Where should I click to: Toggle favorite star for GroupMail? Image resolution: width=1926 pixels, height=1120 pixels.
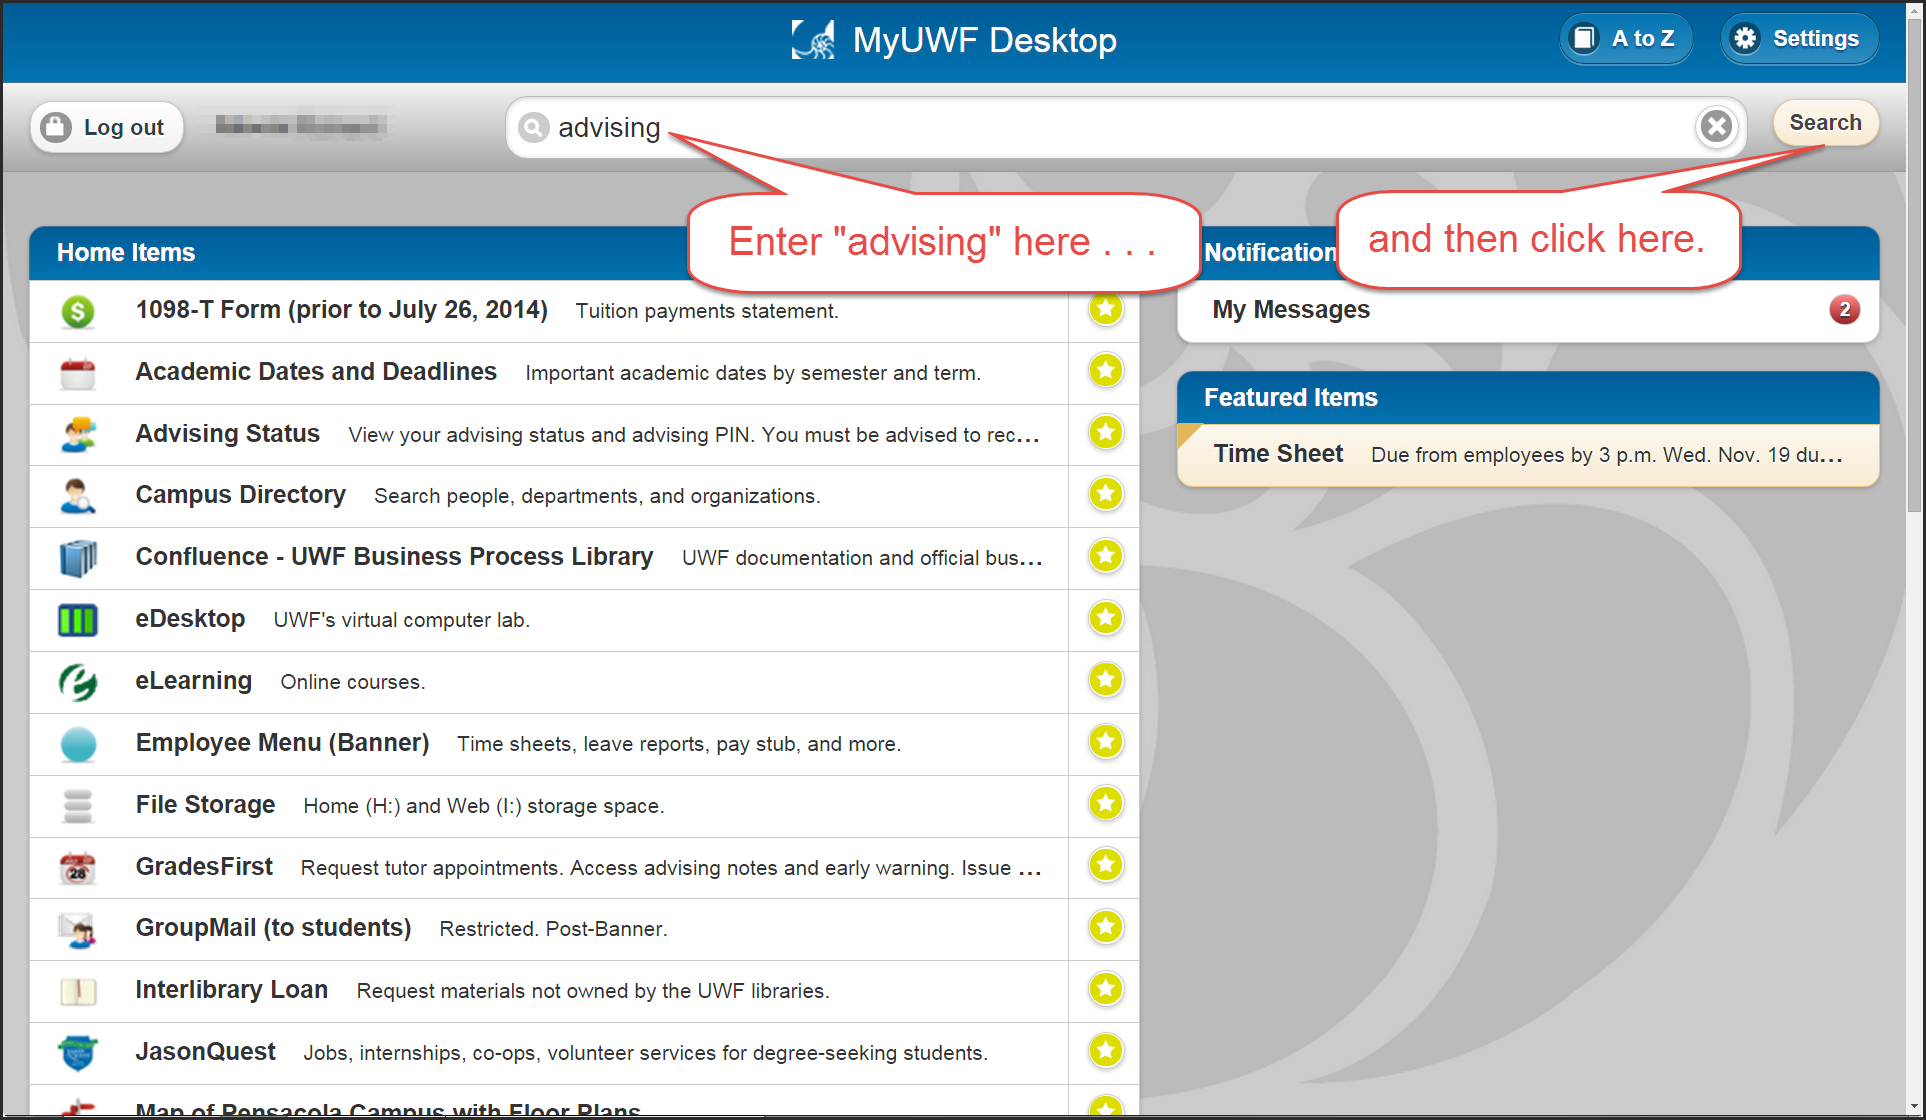pos(1106,927)
